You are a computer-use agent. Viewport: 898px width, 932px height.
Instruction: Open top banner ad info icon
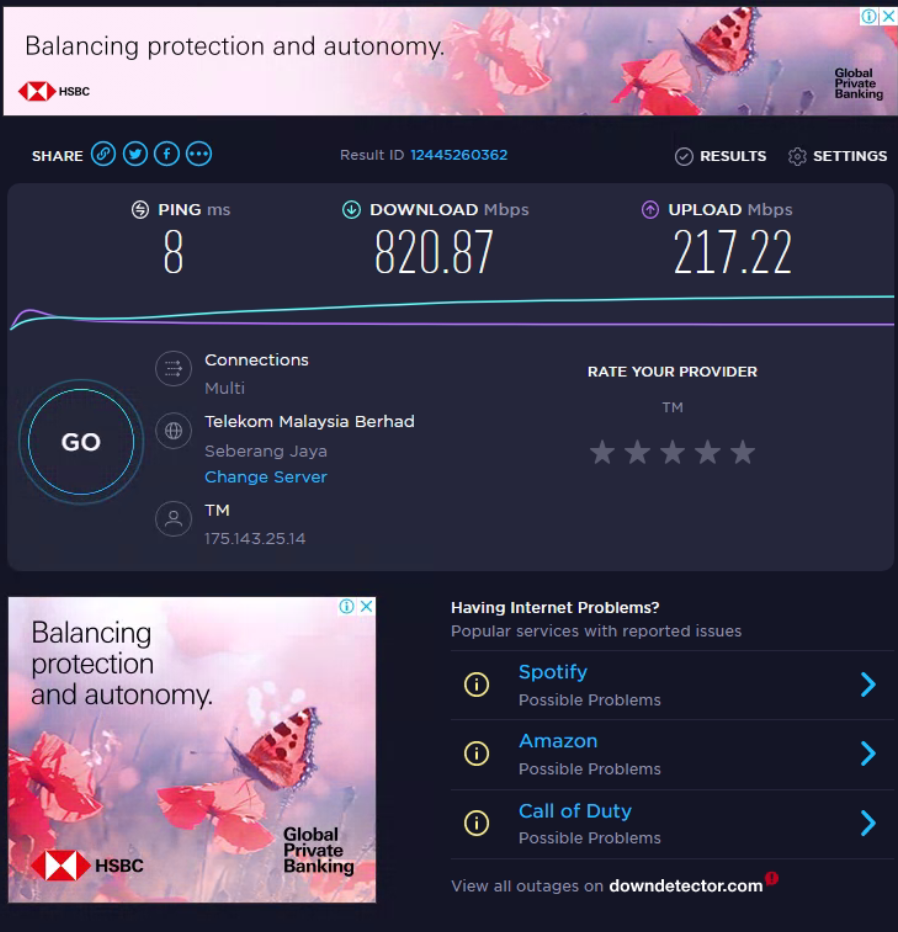869,17
